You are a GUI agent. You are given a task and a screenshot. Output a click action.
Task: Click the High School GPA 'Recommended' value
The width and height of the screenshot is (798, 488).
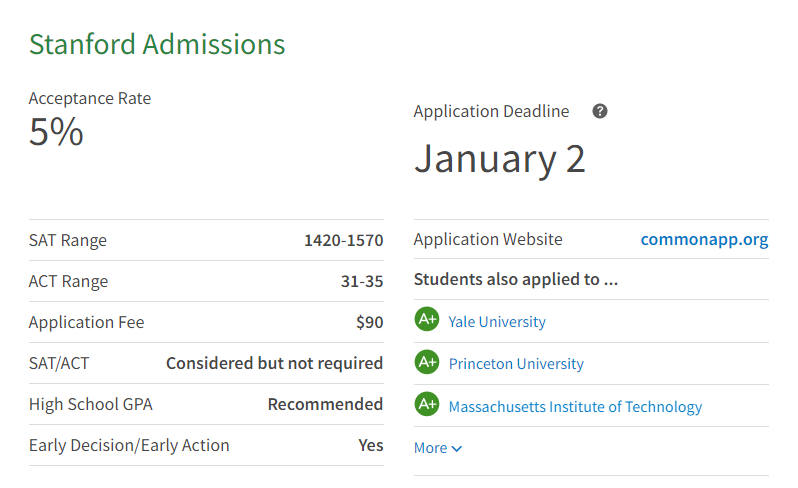[x=325, y=404]
